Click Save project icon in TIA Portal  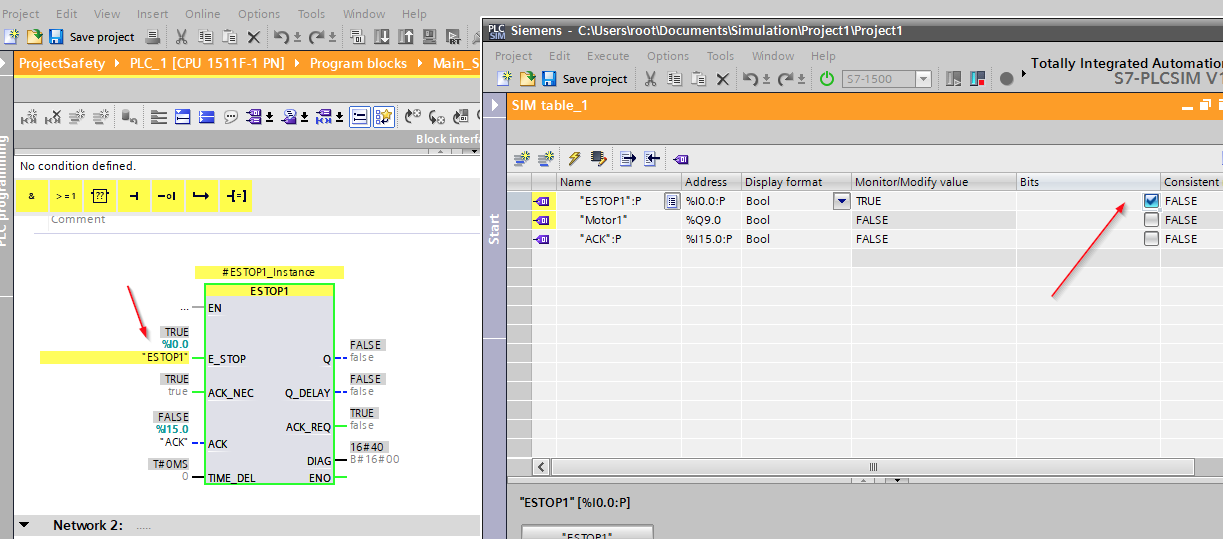point(56,37)
